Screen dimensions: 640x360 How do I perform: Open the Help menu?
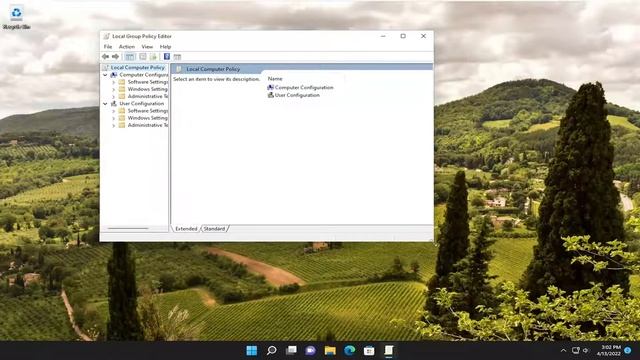[165, 47]
